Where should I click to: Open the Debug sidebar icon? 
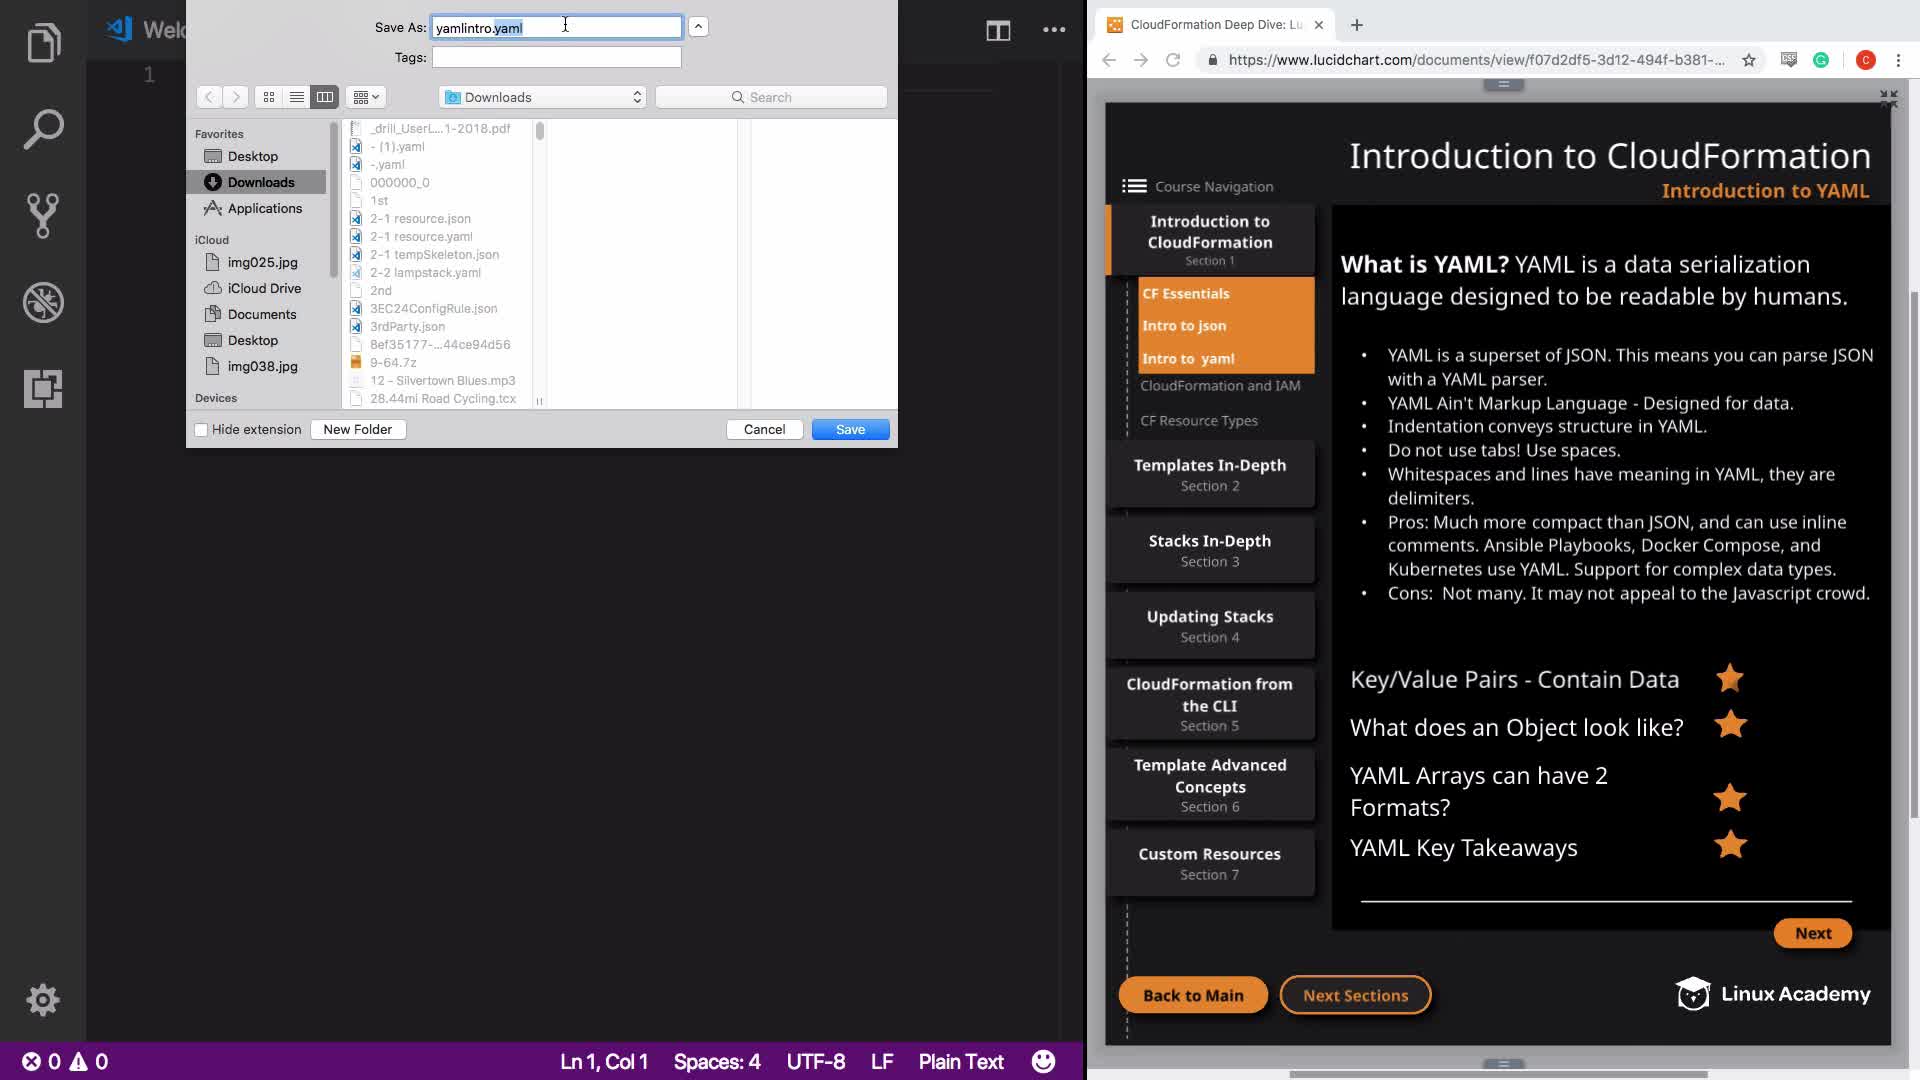tap(43, 302)
